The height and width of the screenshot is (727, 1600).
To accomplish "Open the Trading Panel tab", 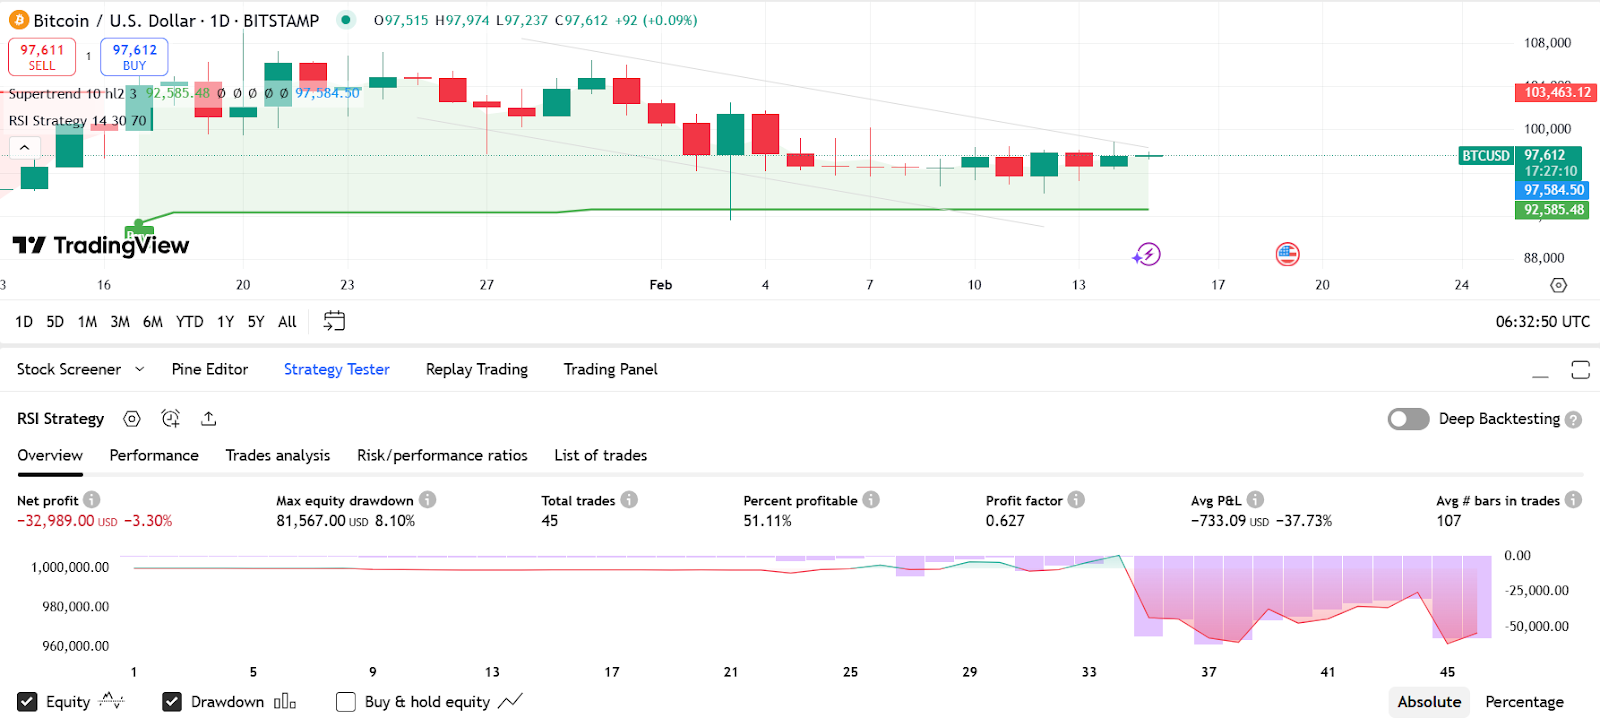I will click(x=611, y=369).
